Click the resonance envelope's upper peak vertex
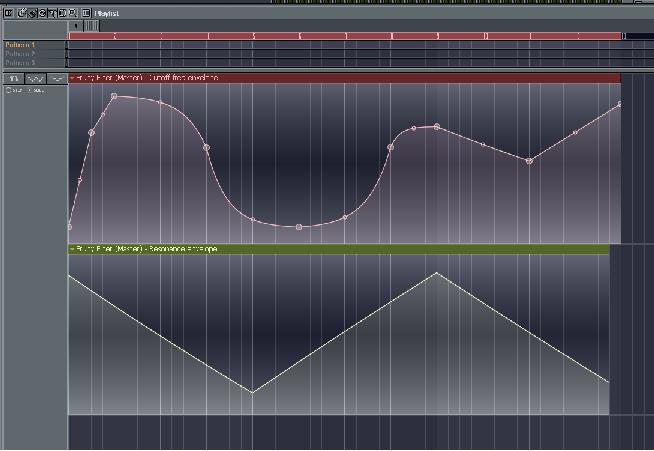 [437, 273]
